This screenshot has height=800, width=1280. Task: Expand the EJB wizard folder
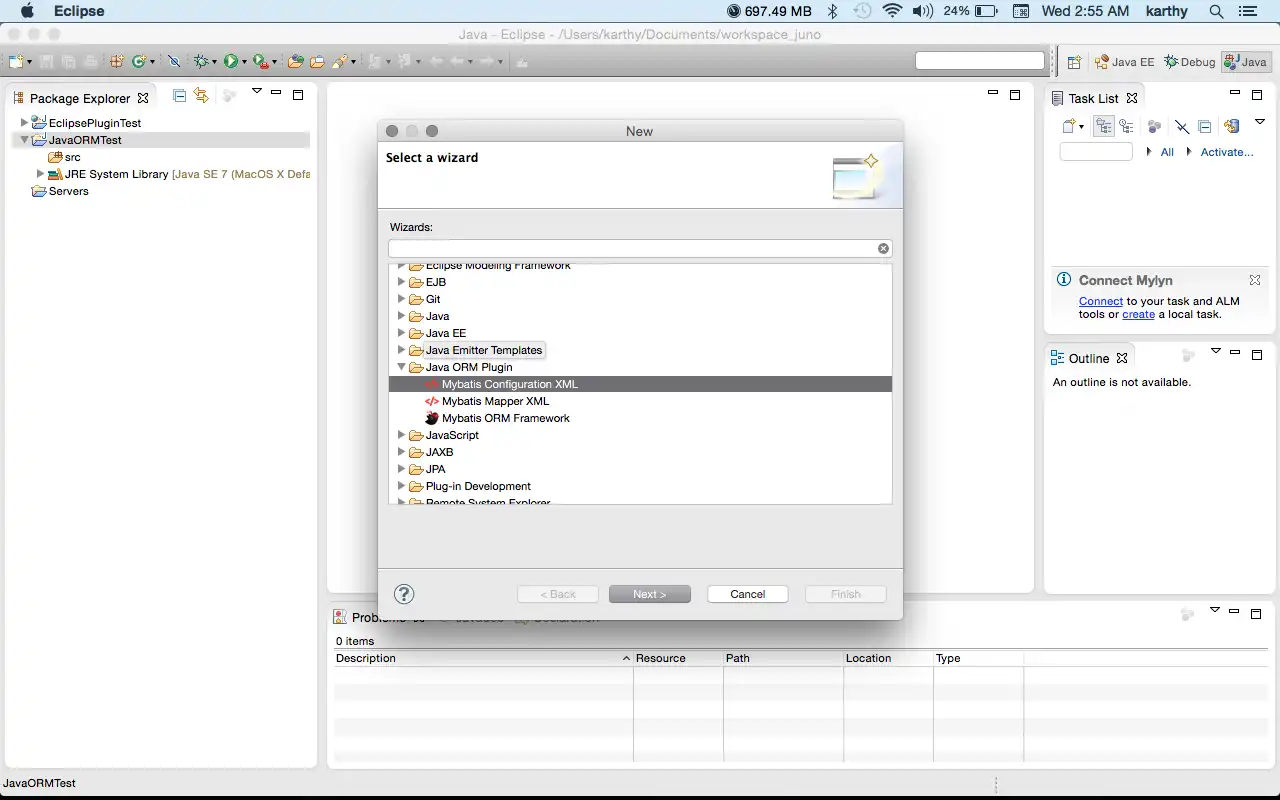(x=402, y=282)
